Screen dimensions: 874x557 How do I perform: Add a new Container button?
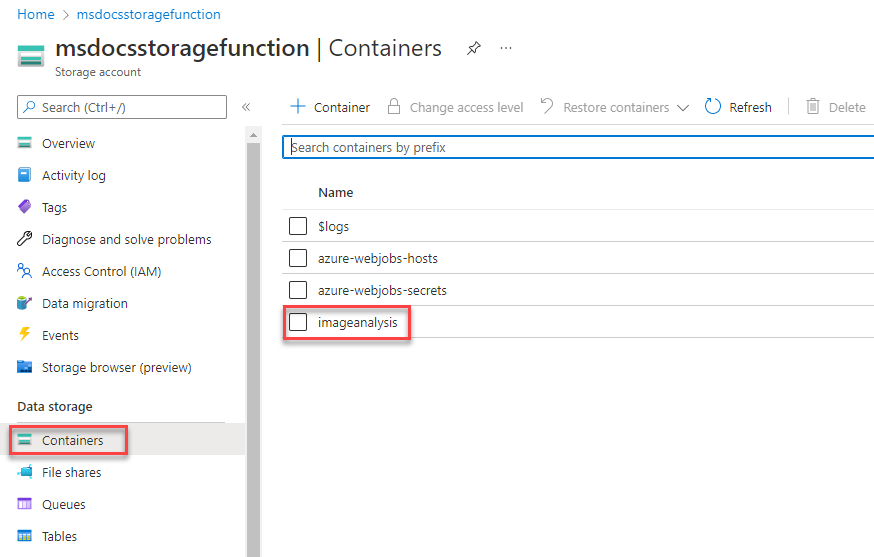(330, 107)
